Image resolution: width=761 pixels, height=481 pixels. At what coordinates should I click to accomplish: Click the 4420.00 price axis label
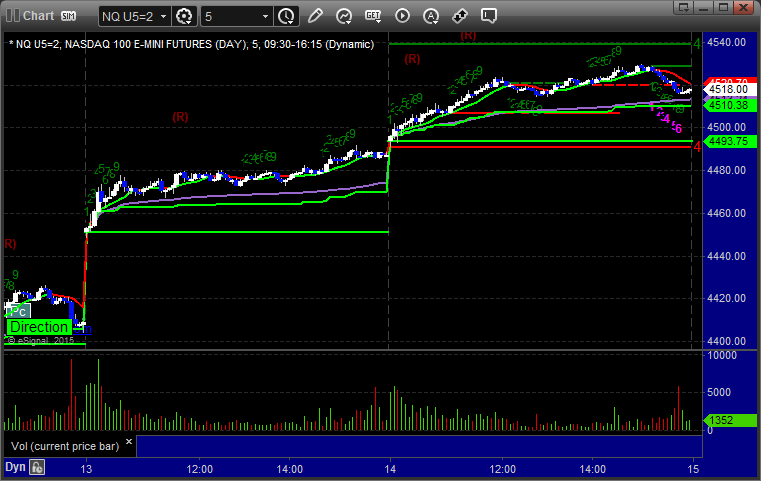[x=727, y=299]
